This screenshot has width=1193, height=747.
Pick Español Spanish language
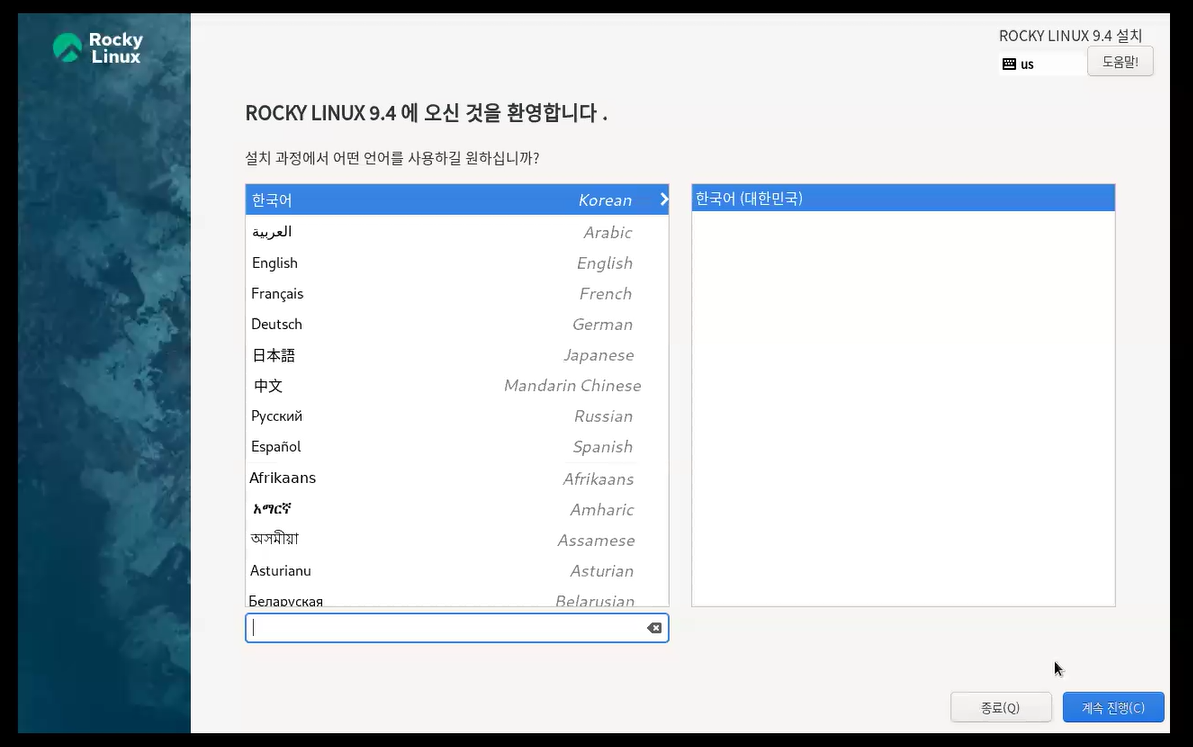(457, 447)
